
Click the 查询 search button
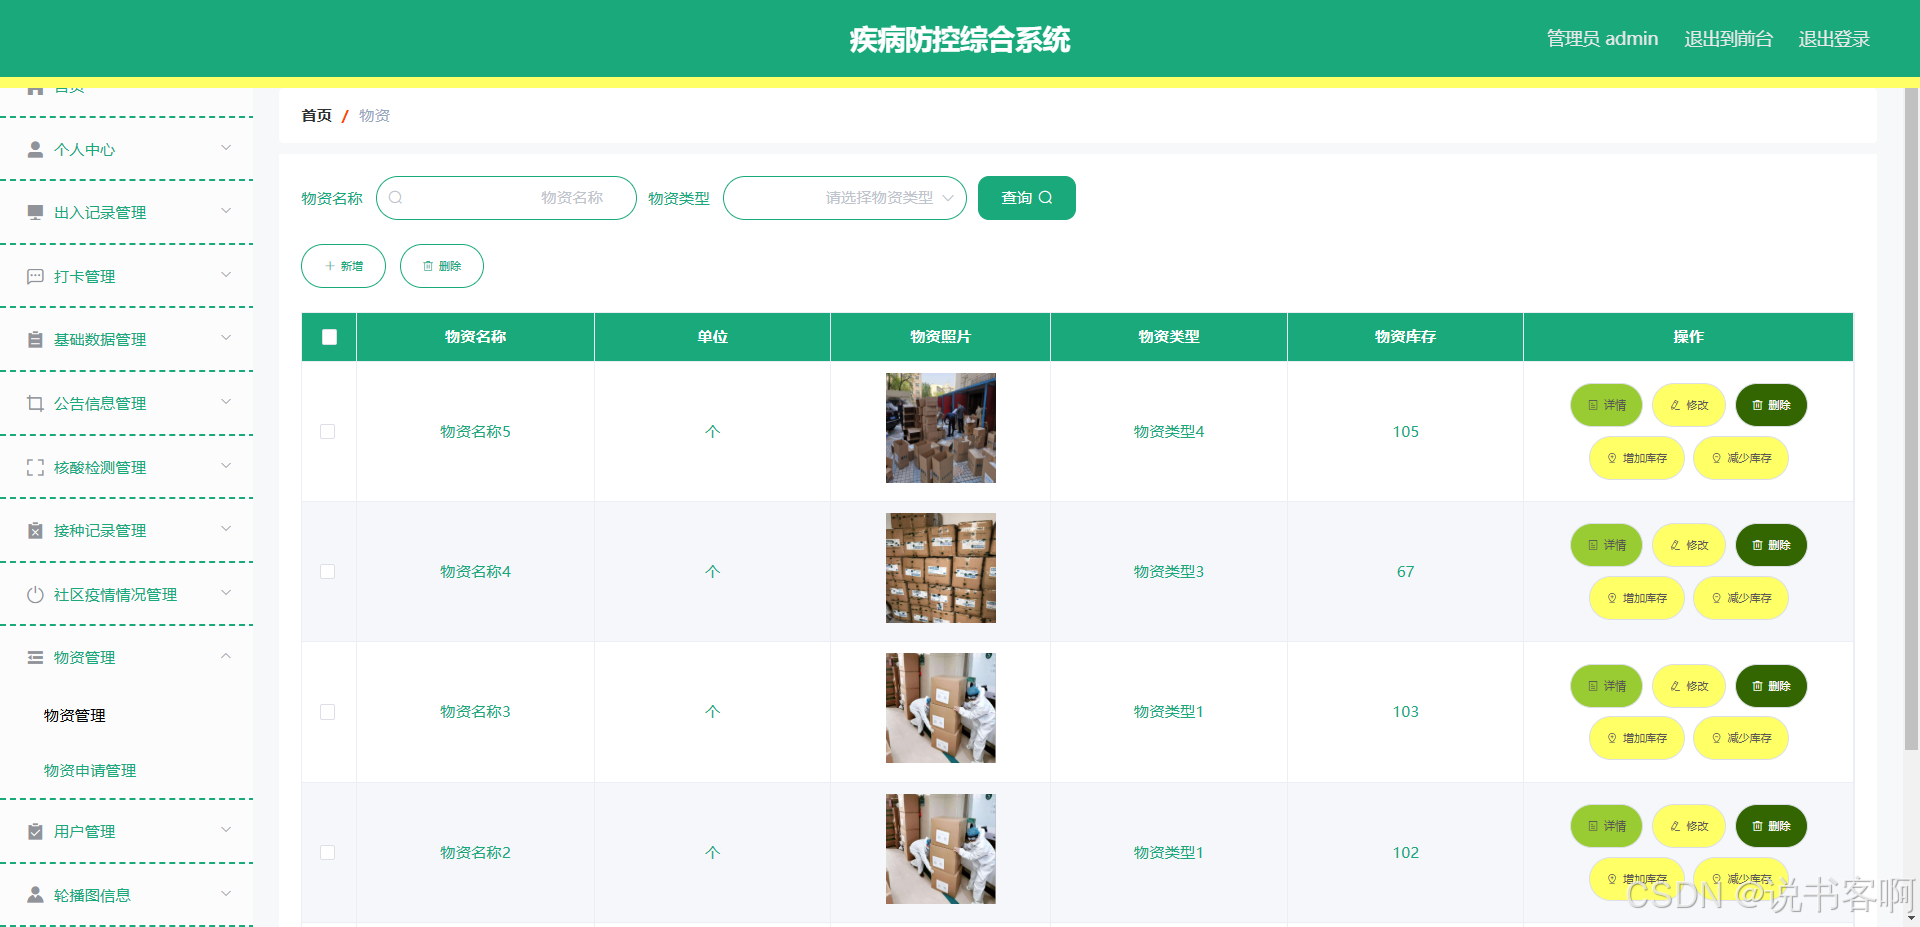1026,198
